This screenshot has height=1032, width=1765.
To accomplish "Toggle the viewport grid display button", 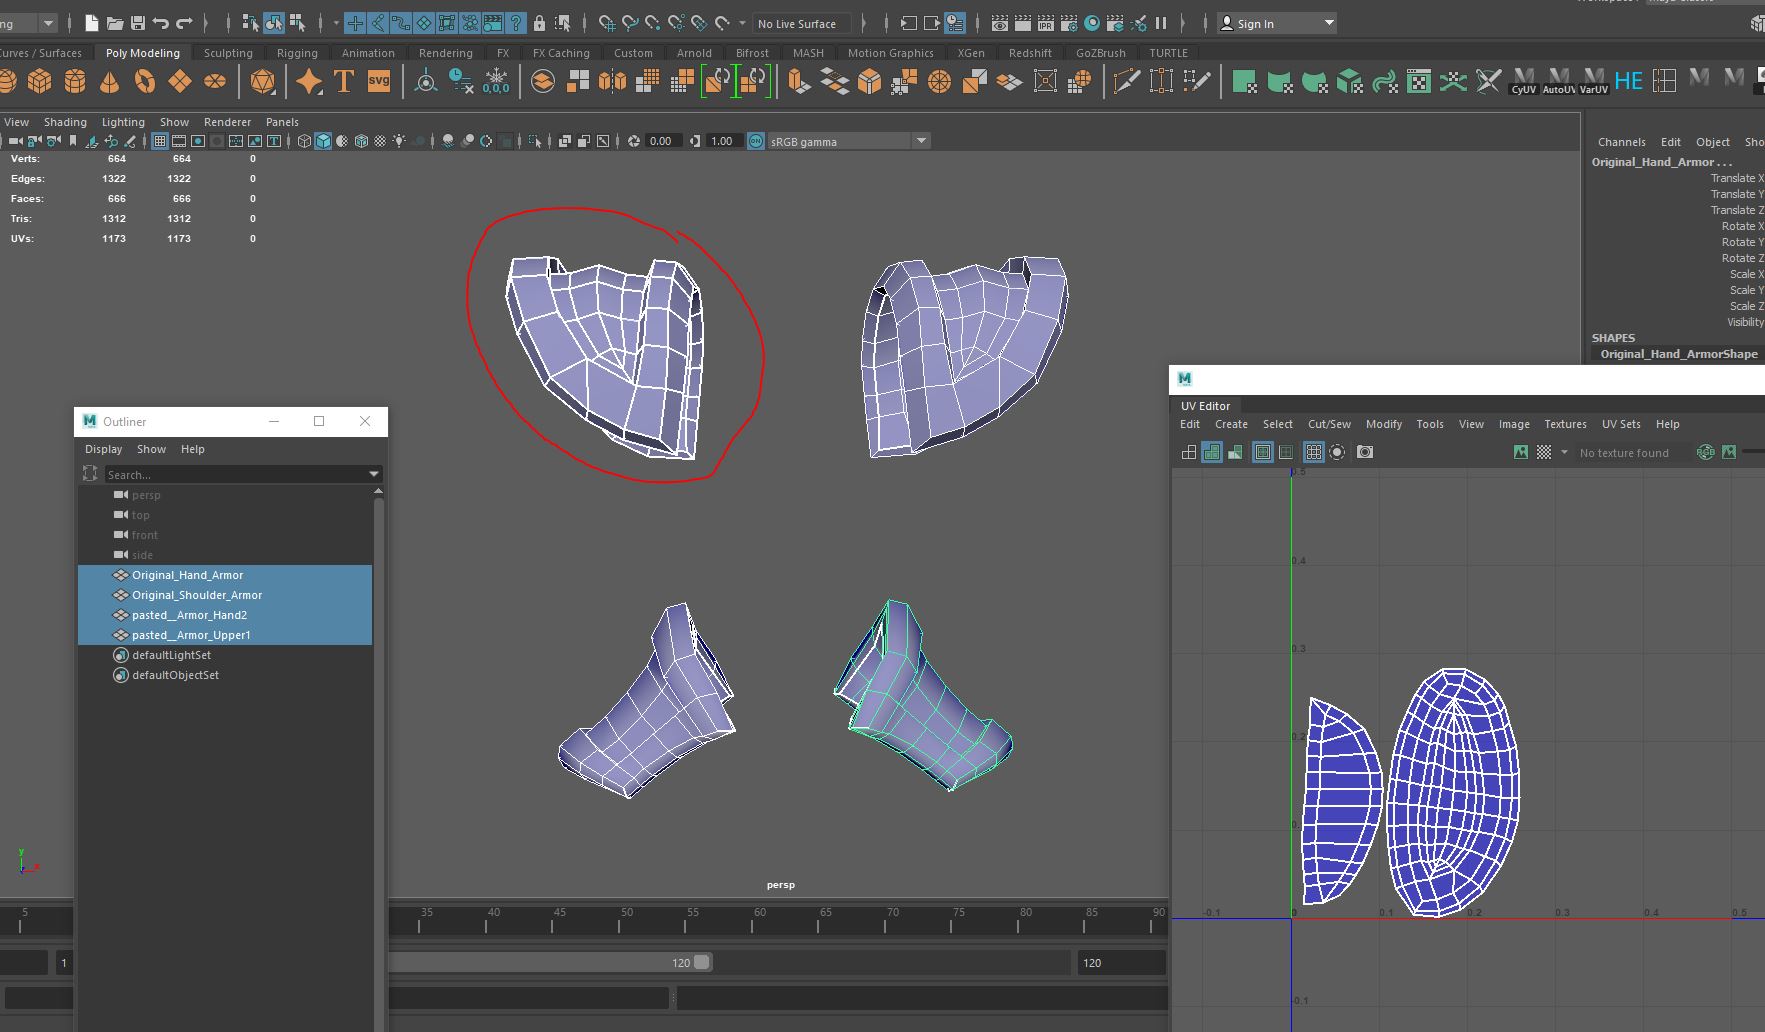I will point(160,141).
